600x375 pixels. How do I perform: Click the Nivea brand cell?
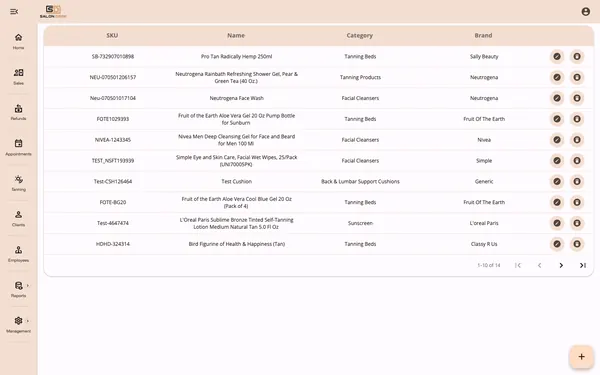point(484,140)
